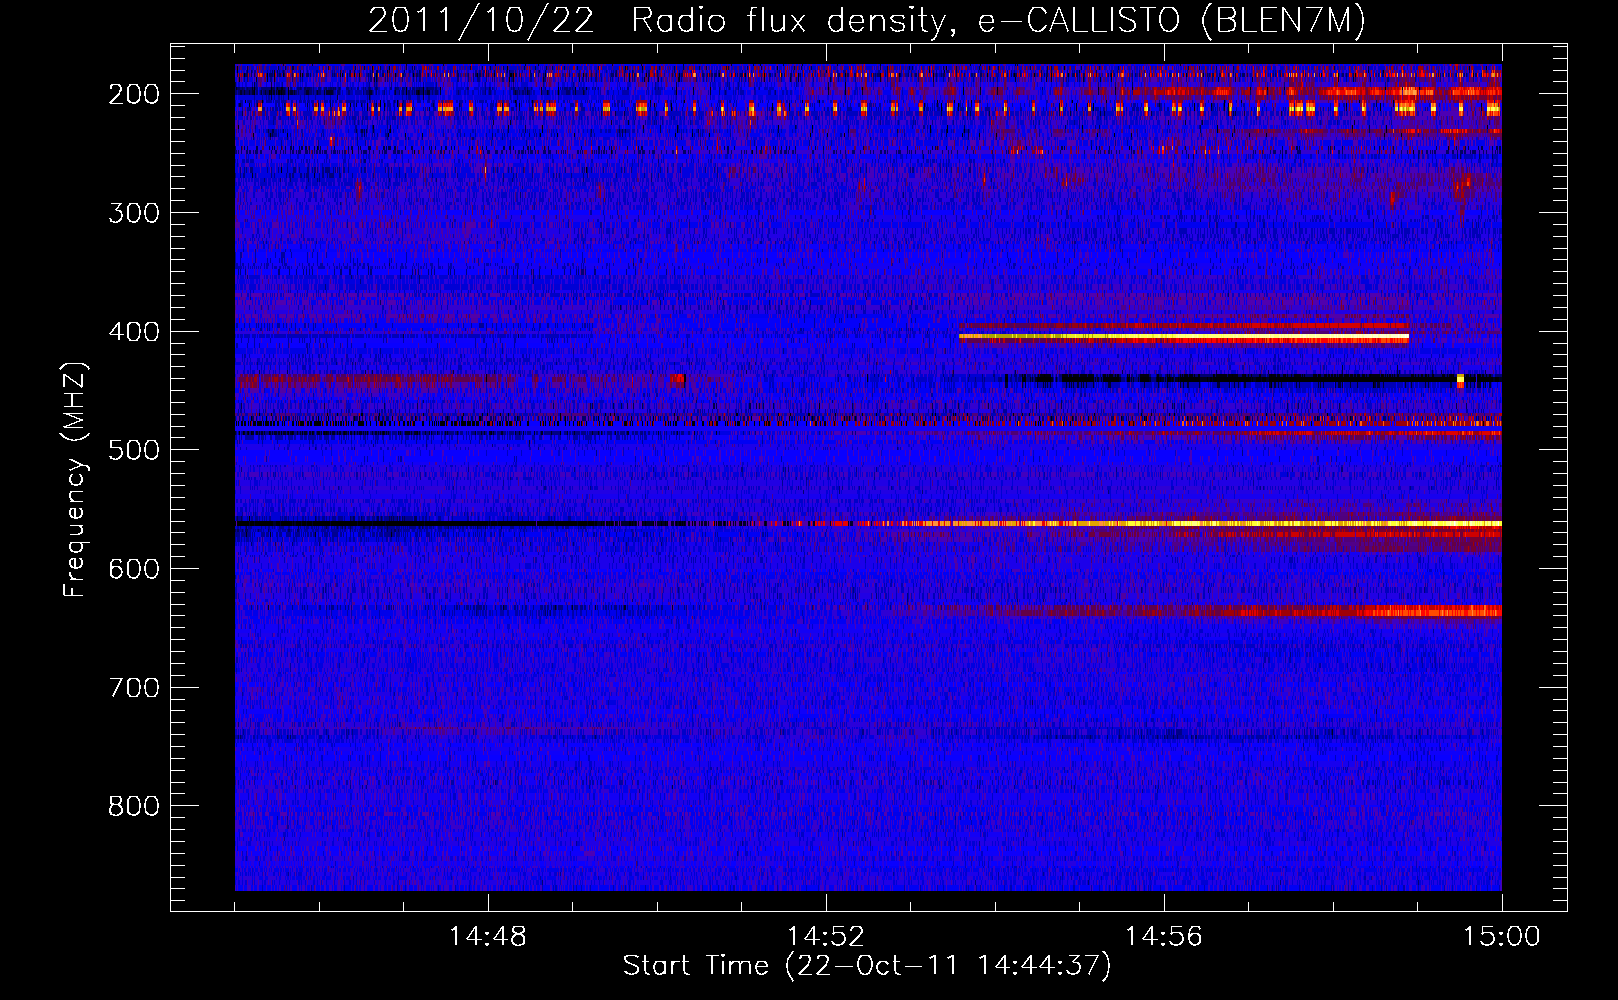Click the 600 frequency tick label
1618x1000 pixels.
(134, 569)
